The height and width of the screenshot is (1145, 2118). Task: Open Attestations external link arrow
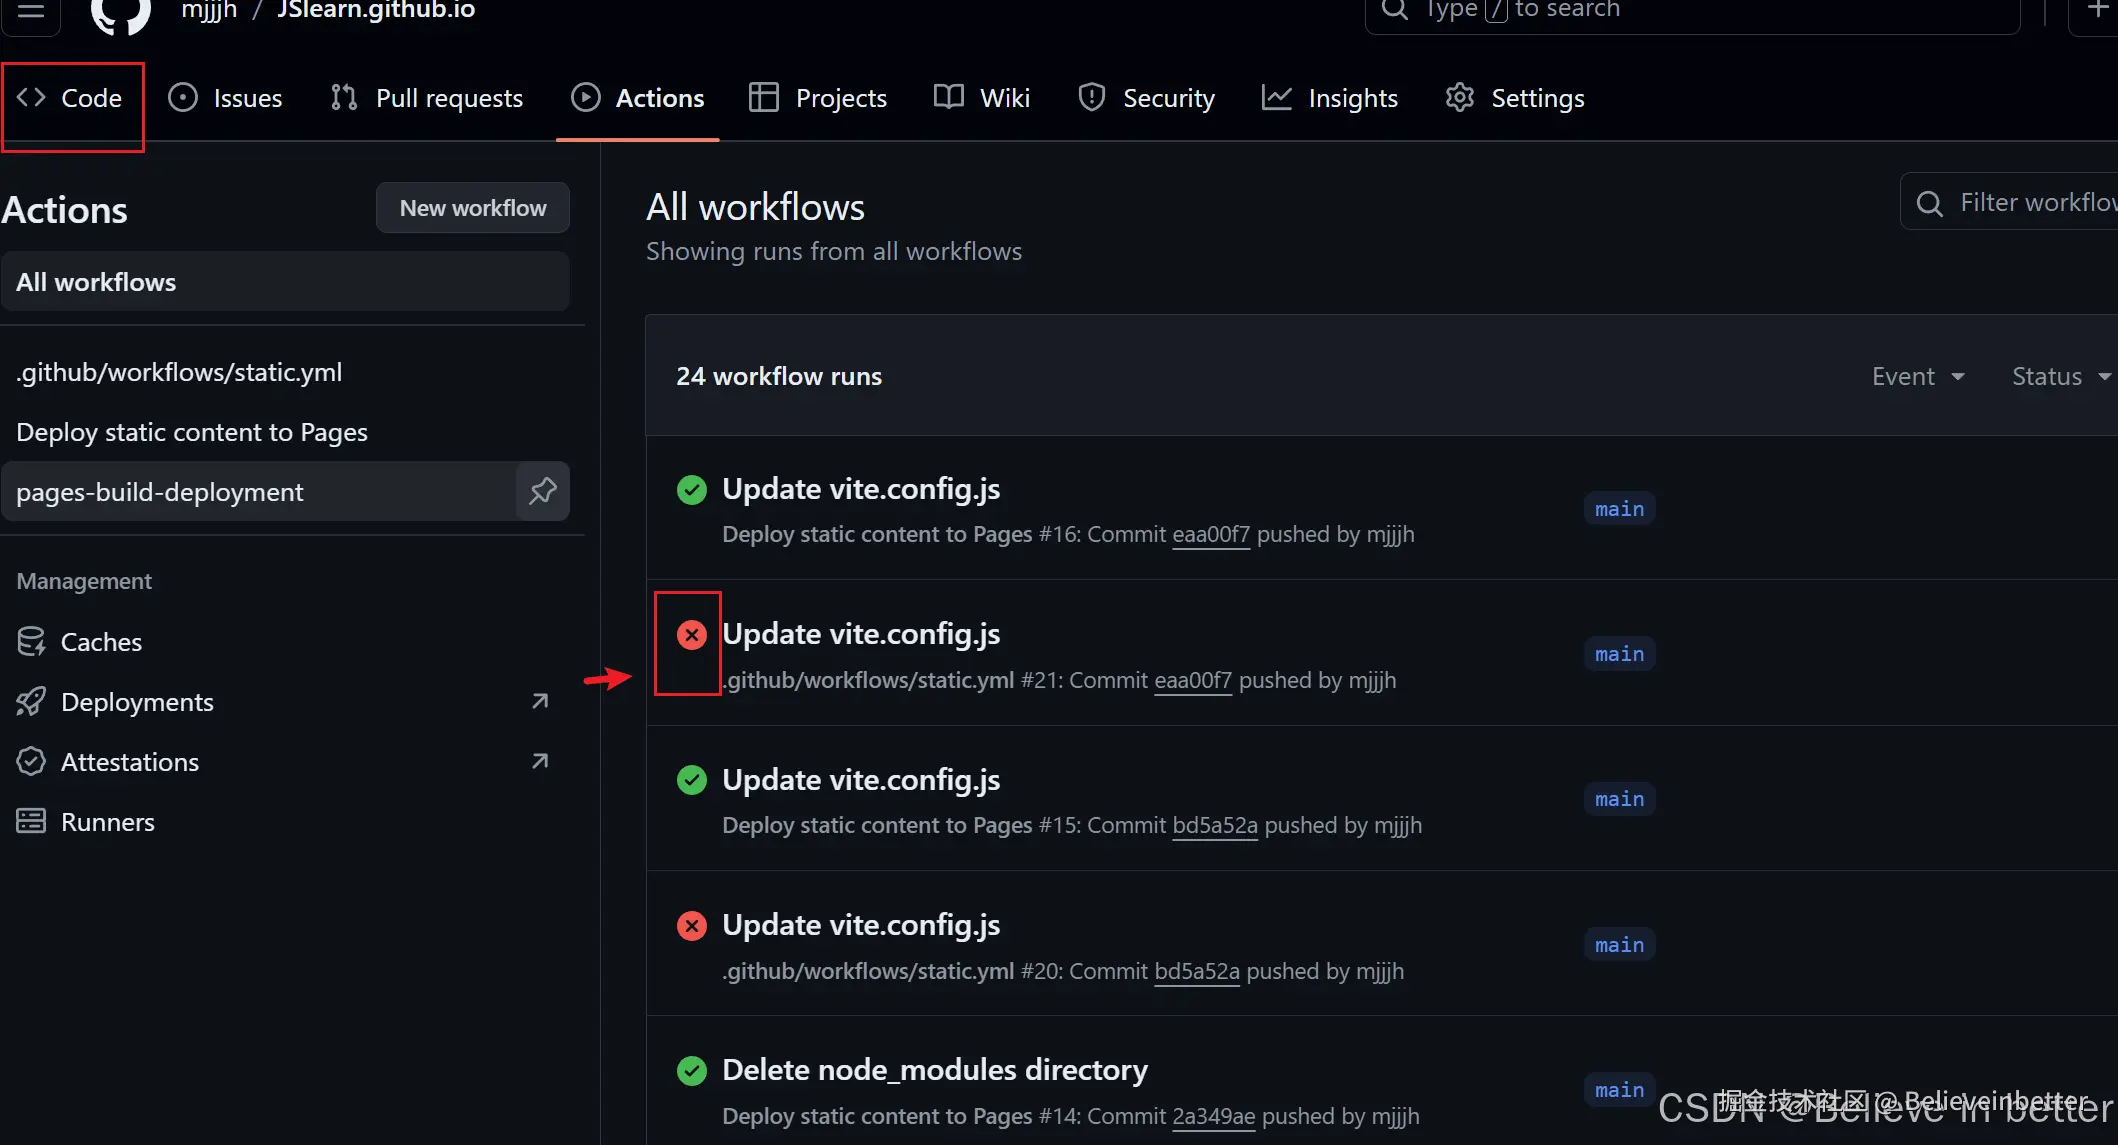coord(540,762)
